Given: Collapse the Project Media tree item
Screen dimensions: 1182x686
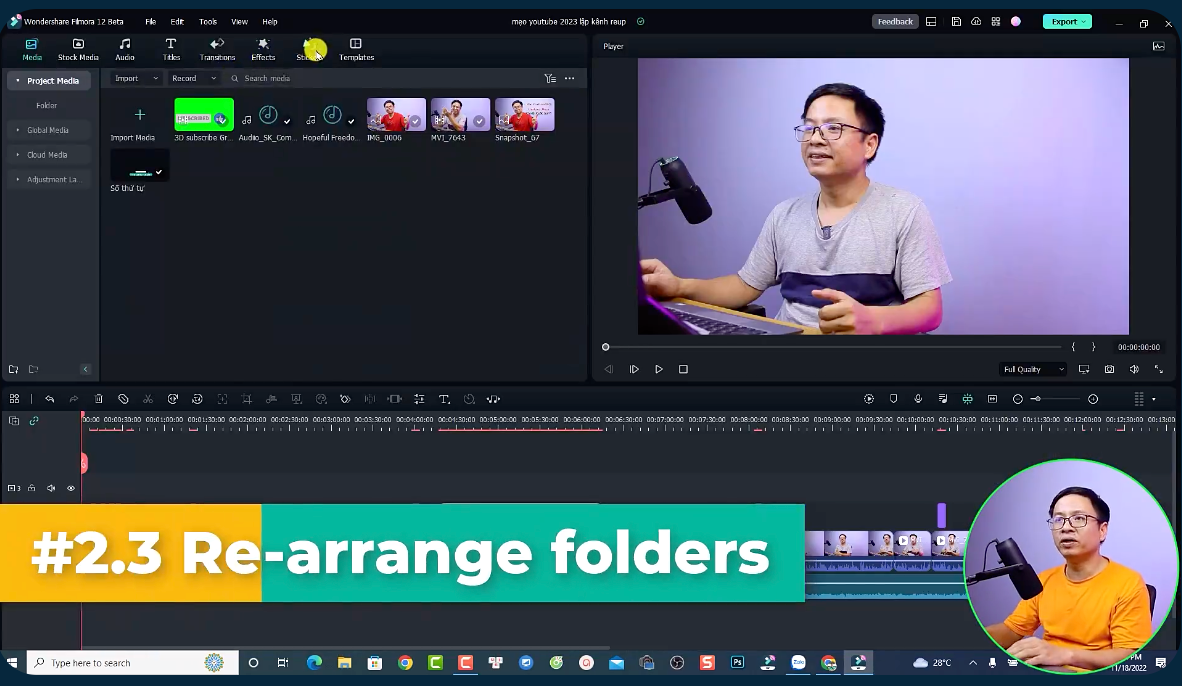Looking at the screenshot, I should pos(17,81).
